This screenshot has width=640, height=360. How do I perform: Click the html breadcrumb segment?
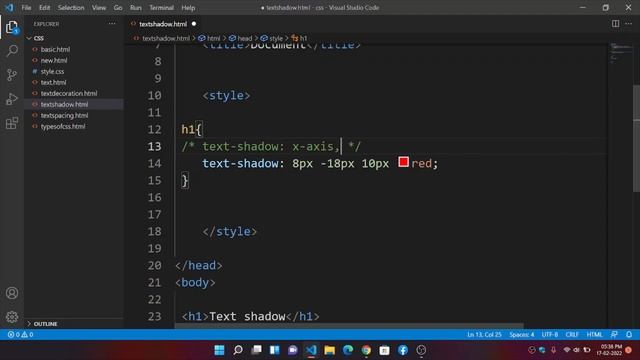[209, 38]
